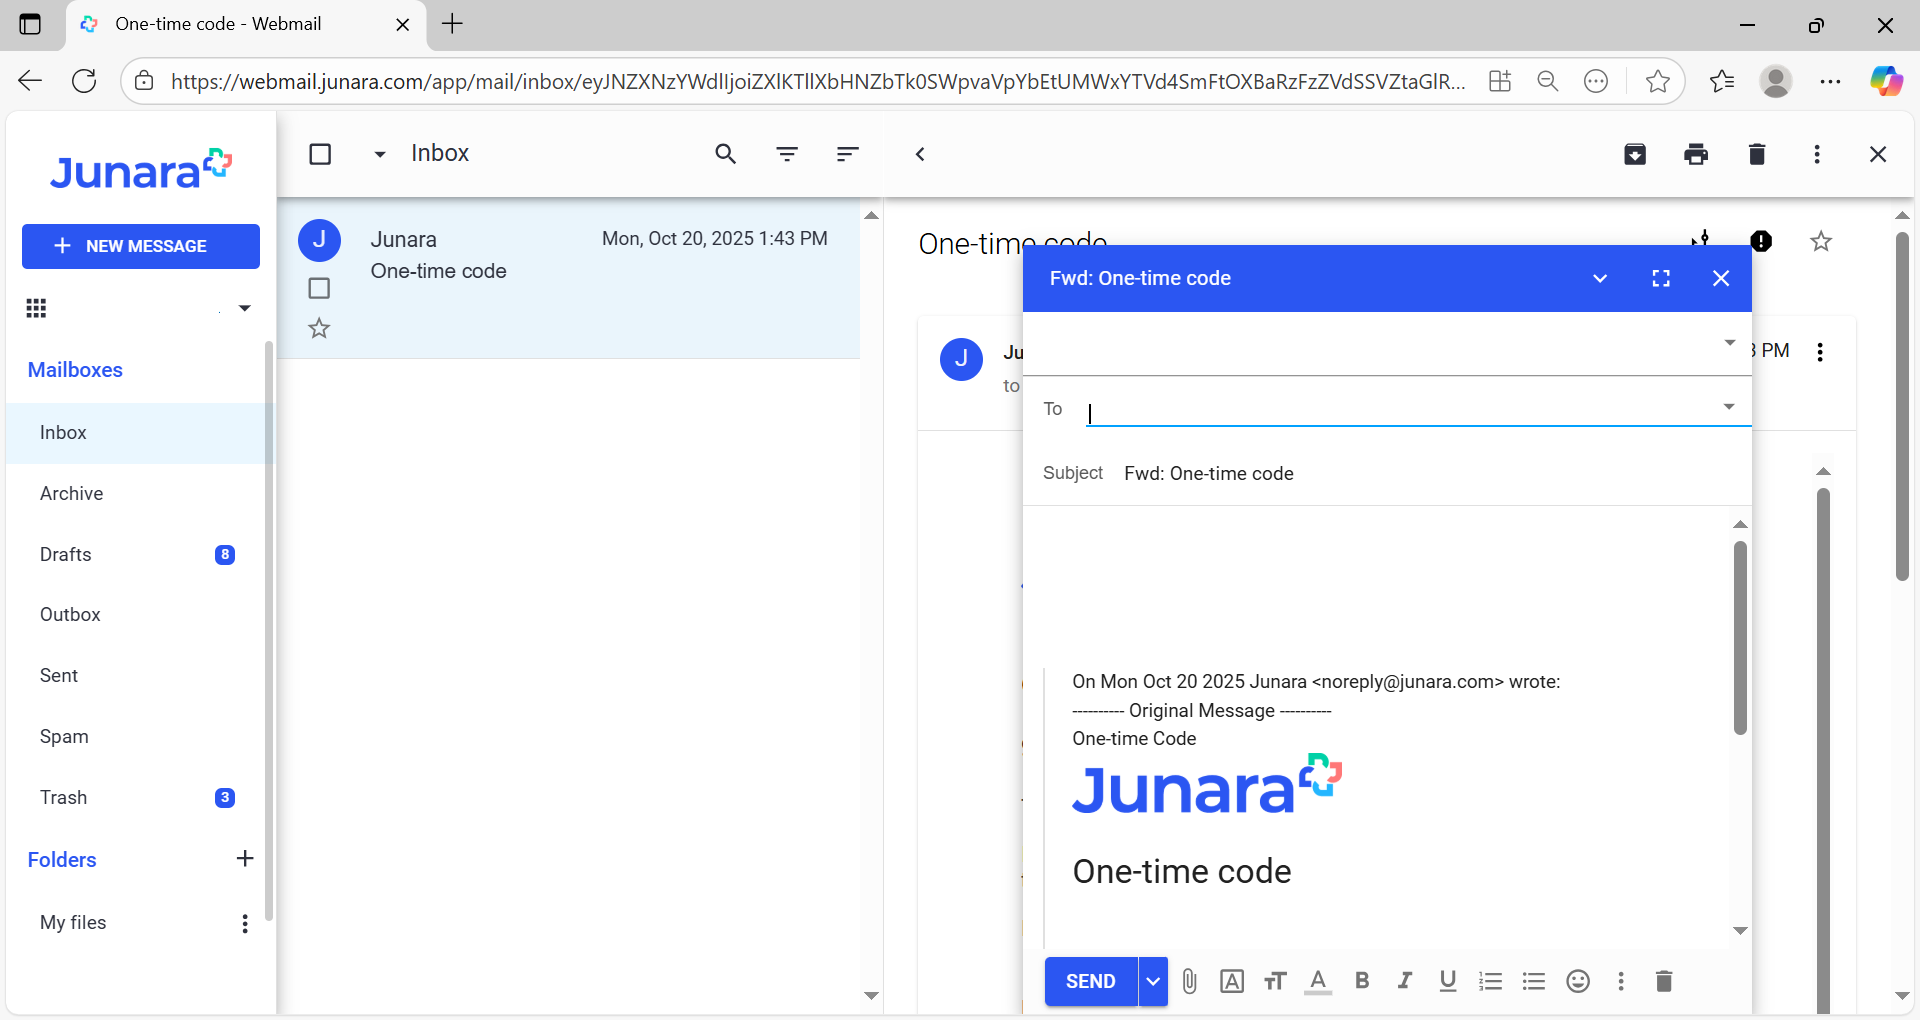Add this page to browser favorites
The image size is (1920, 1020).
1658,81
